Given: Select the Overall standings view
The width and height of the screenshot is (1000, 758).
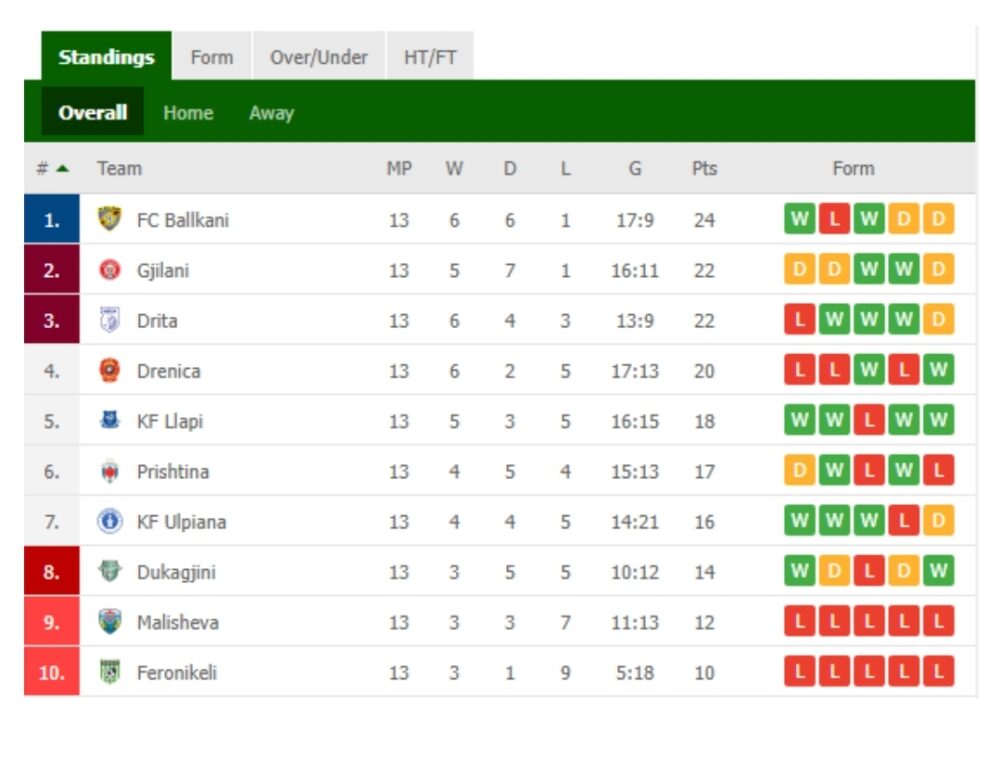Looking at the screenshot, I should (x=92, y=112).
